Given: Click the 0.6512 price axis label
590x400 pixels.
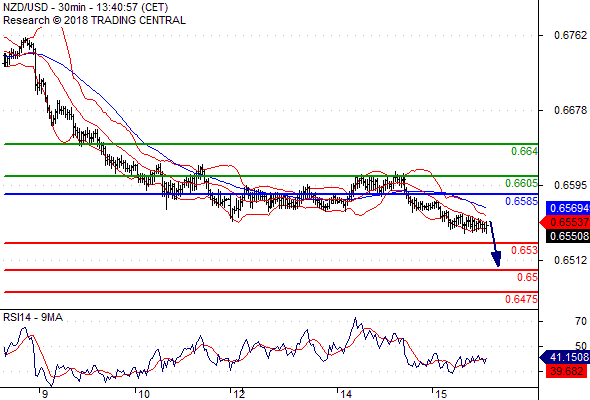Looking at the screenshot, I should pyautogui.click(x=570, y=260).
